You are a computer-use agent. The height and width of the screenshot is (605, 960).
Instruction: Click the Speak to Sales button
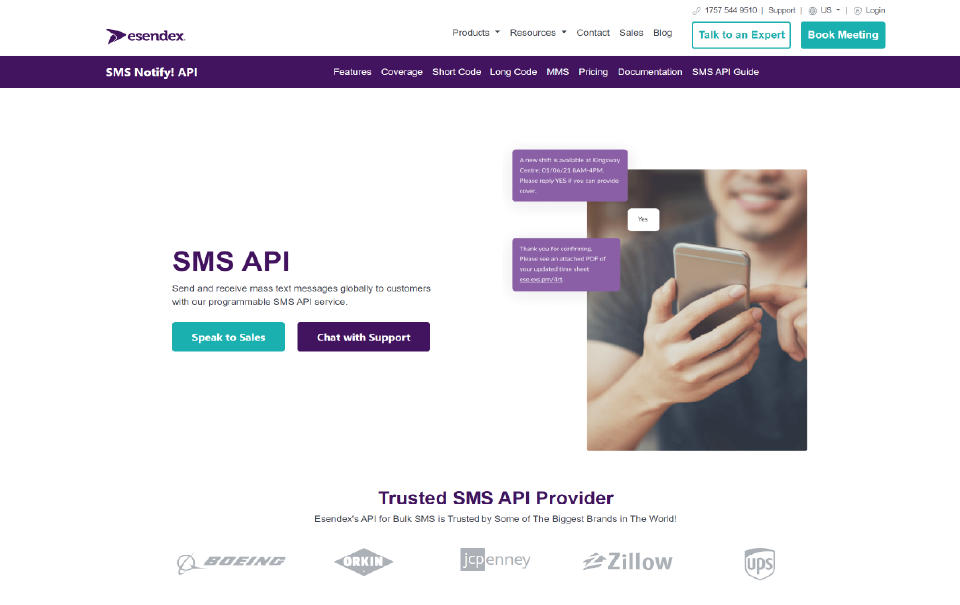pyautogui.click(x=228, y=337)
